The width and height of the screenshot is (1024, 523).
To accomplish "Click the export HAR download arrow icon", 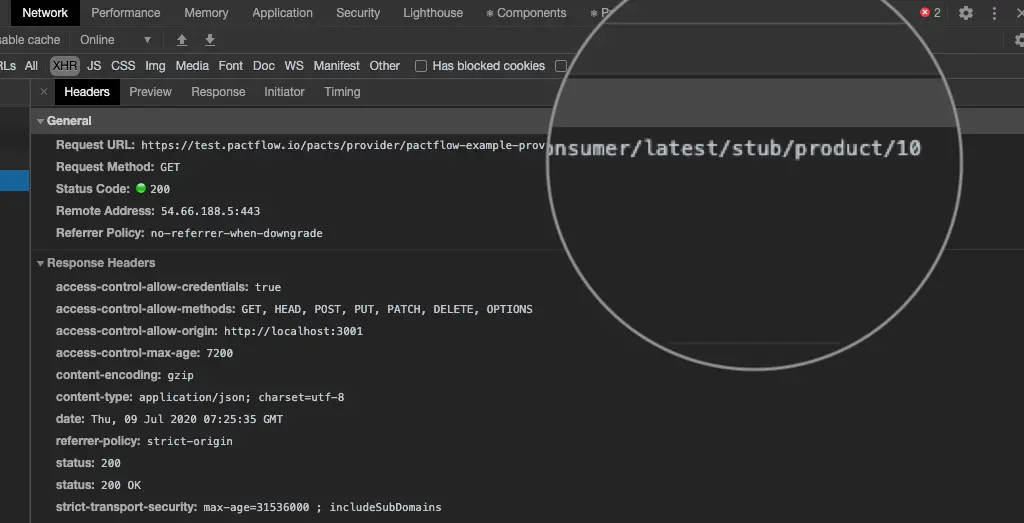I will tap(210, 40).
